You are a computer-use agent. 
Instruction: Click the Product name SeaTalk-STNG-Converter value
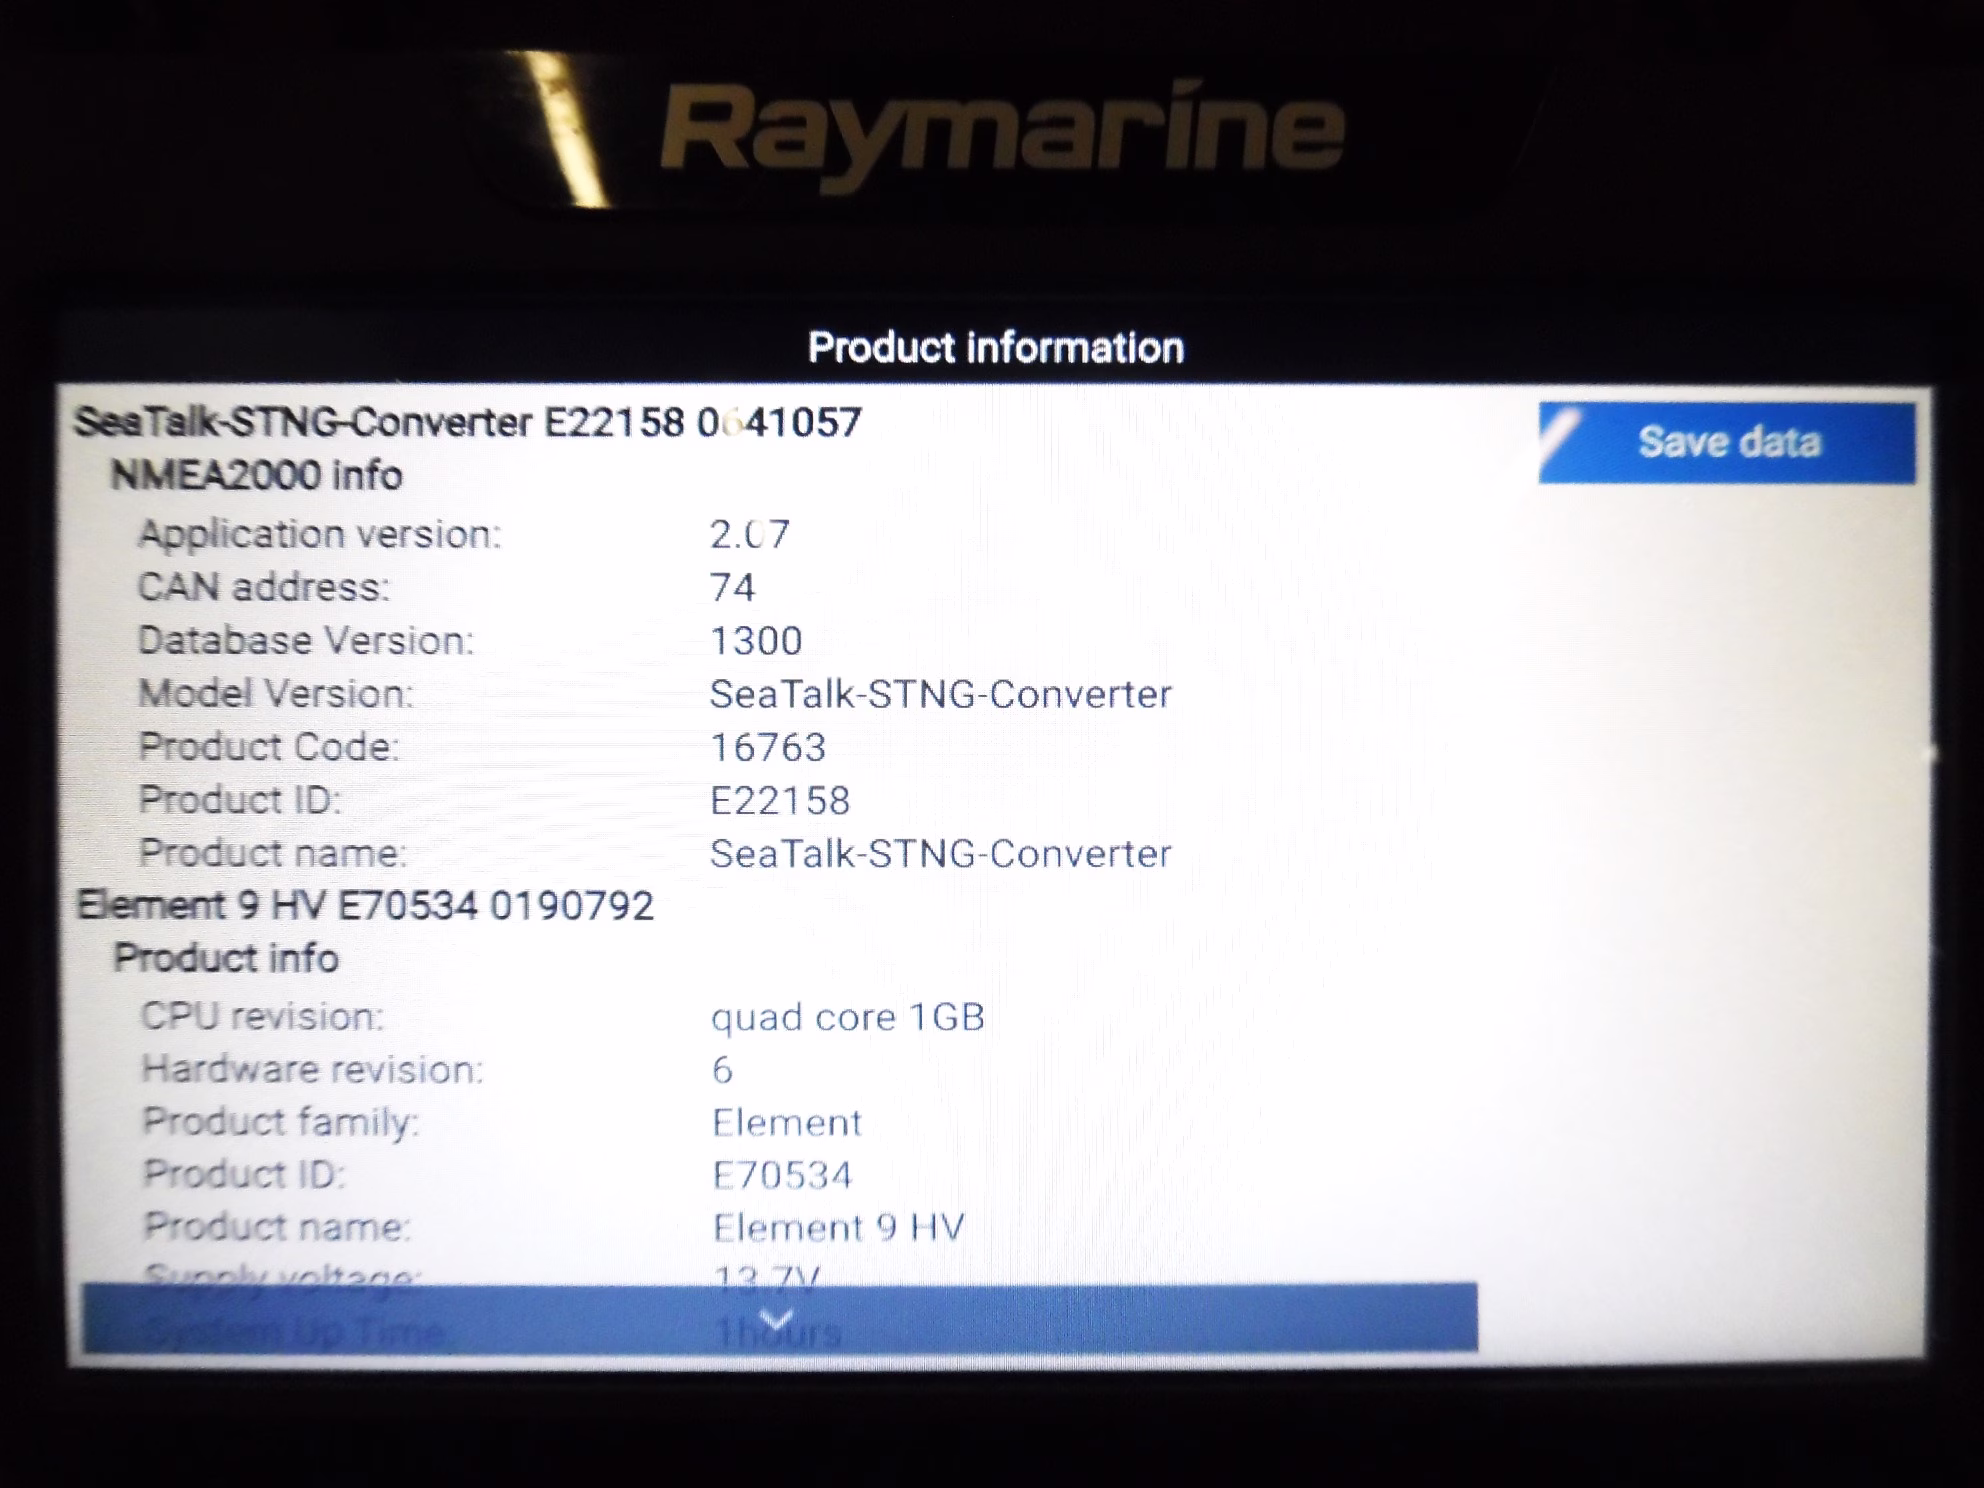click(x=940, y=853)
